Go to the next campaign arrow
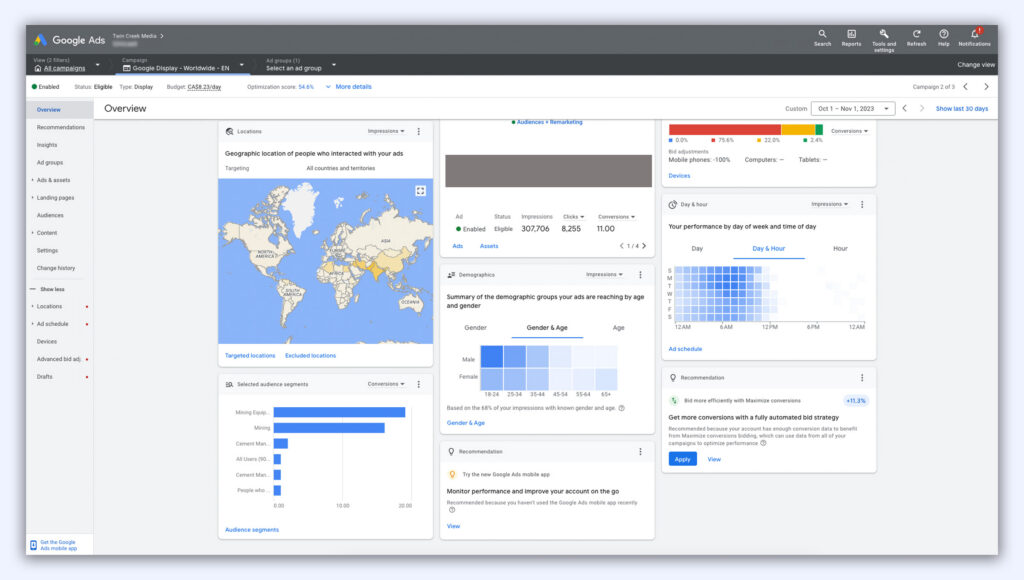Image resolution: width=1024 pixels, height=580 pixels. coord(986,86)
